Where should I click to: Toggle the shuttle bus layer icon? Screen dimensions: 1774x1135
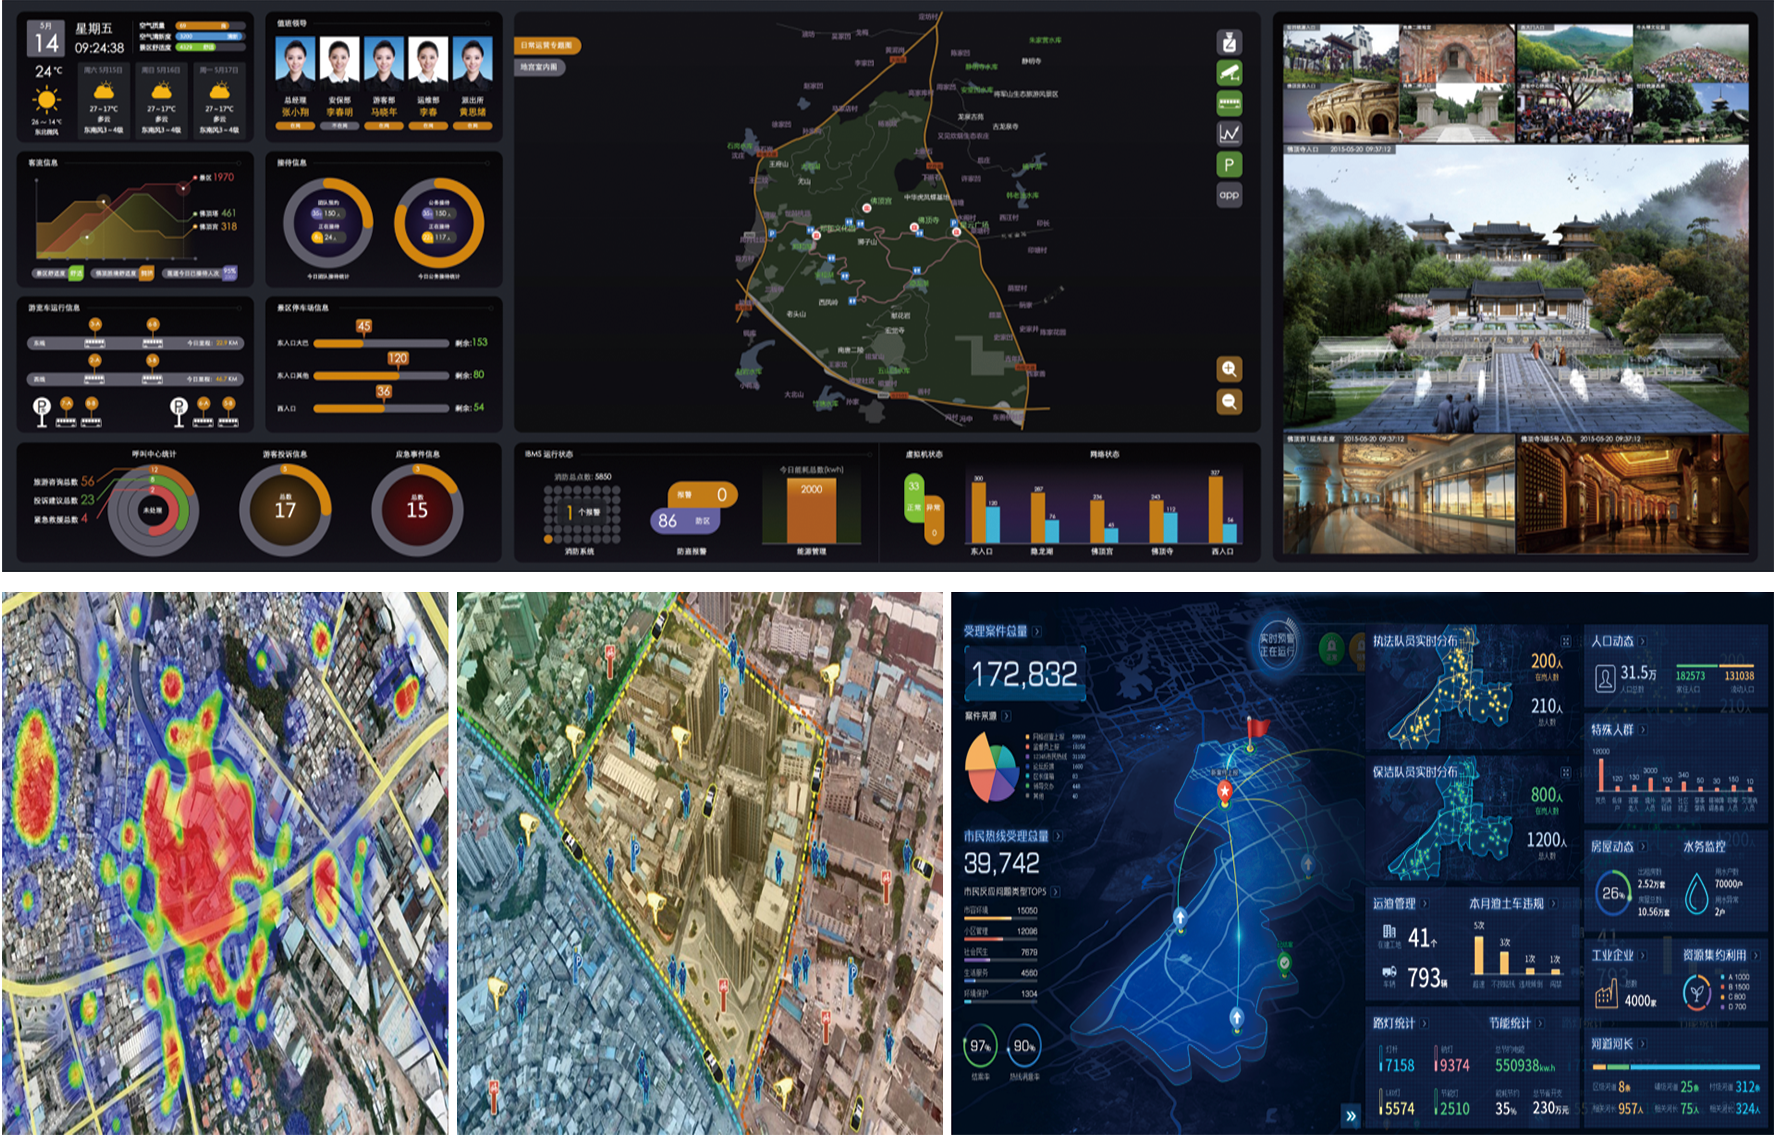(x=1229, y=103)
